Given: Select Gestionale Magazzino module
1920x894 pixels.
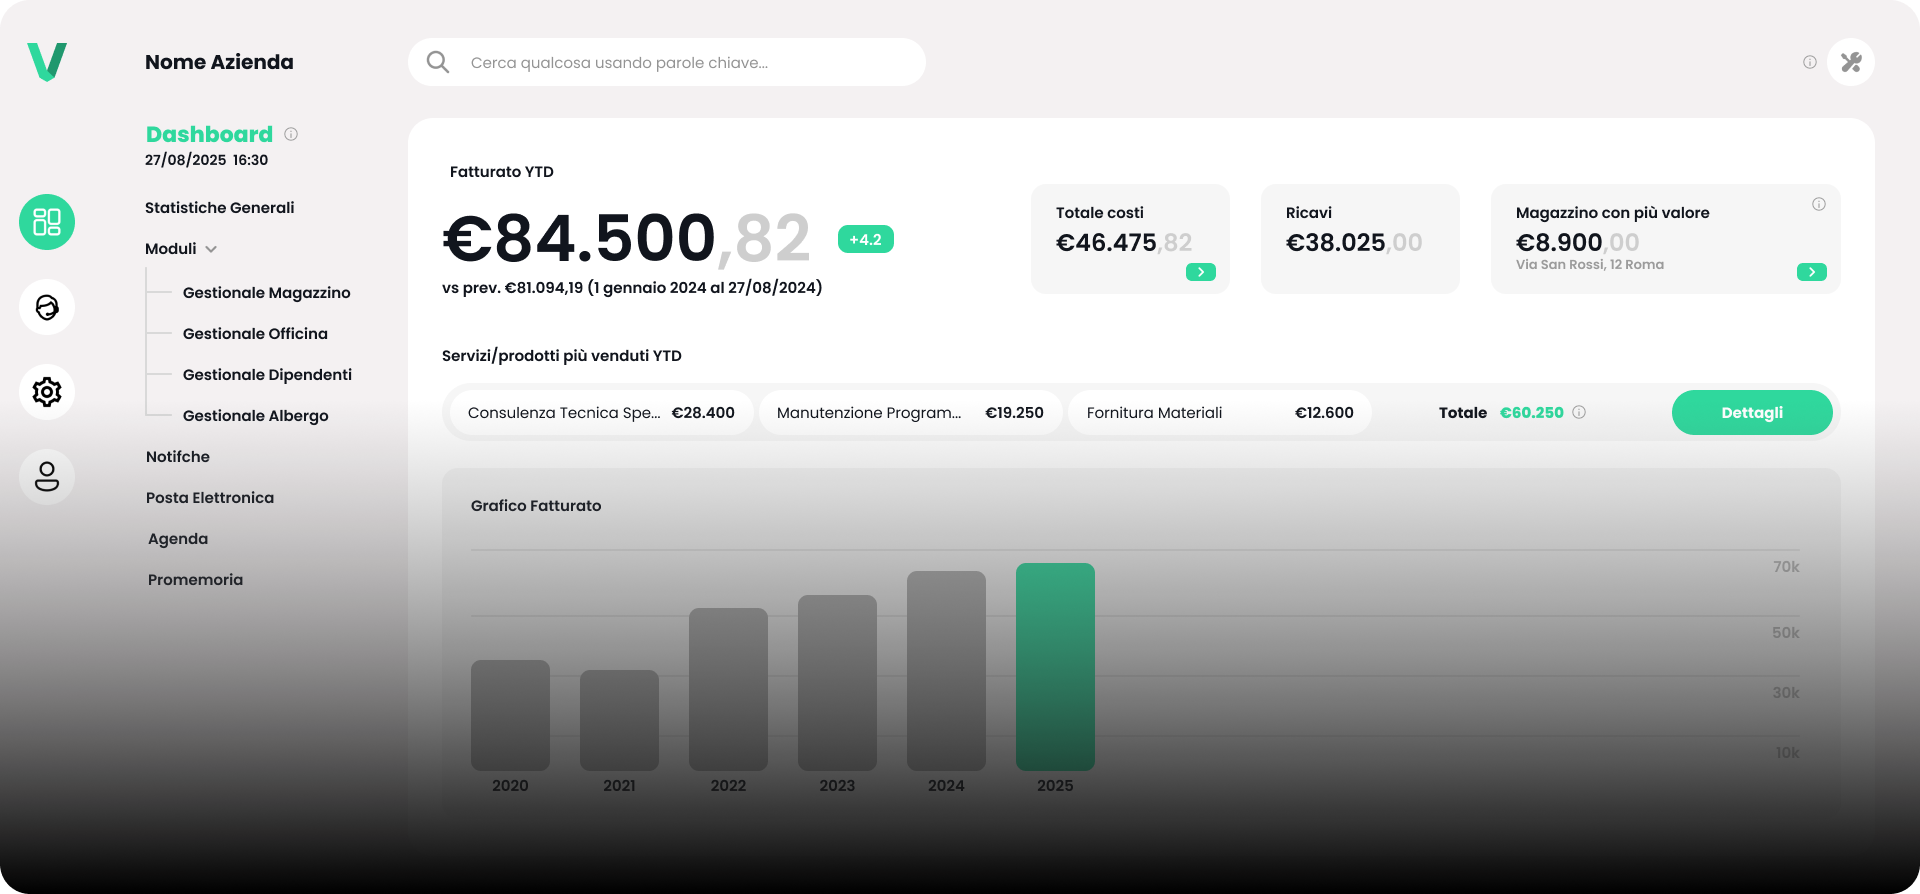Looking at the screenshot, I should coord(266,293).
